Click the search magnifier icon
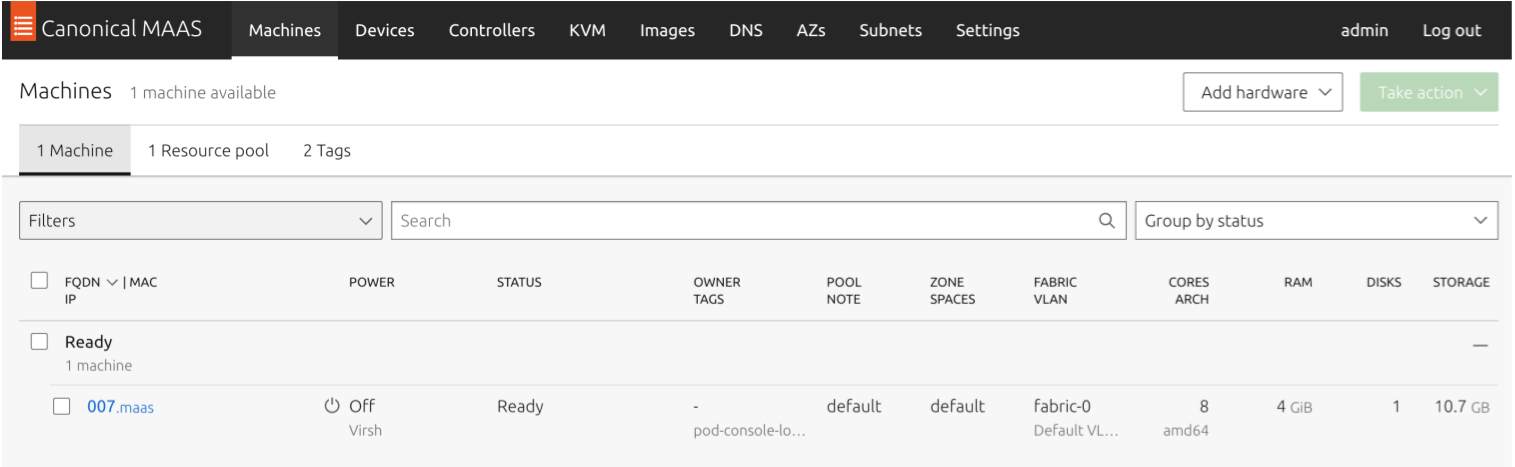1515x467 pixels. coord(1106,221)
